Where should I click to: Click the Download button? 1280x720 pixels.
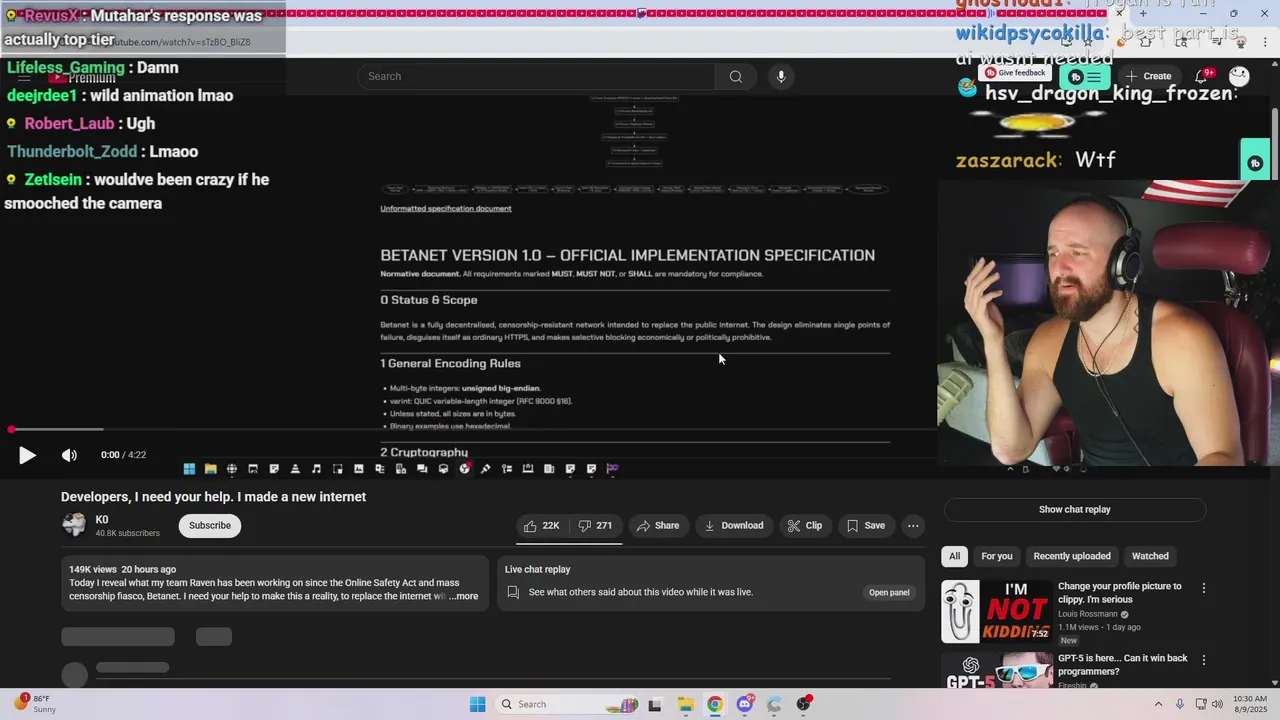(x=734, y=525)
